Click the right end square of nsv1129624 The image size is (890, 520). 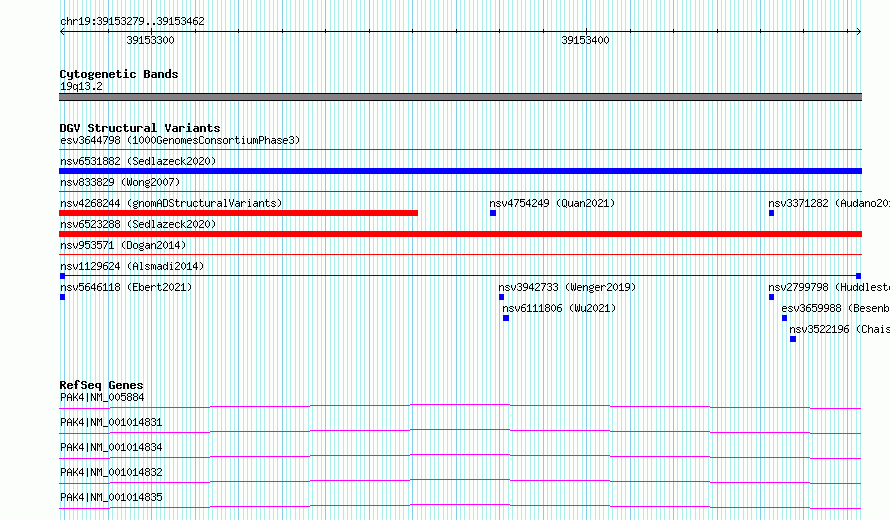[x=858, y=276]
